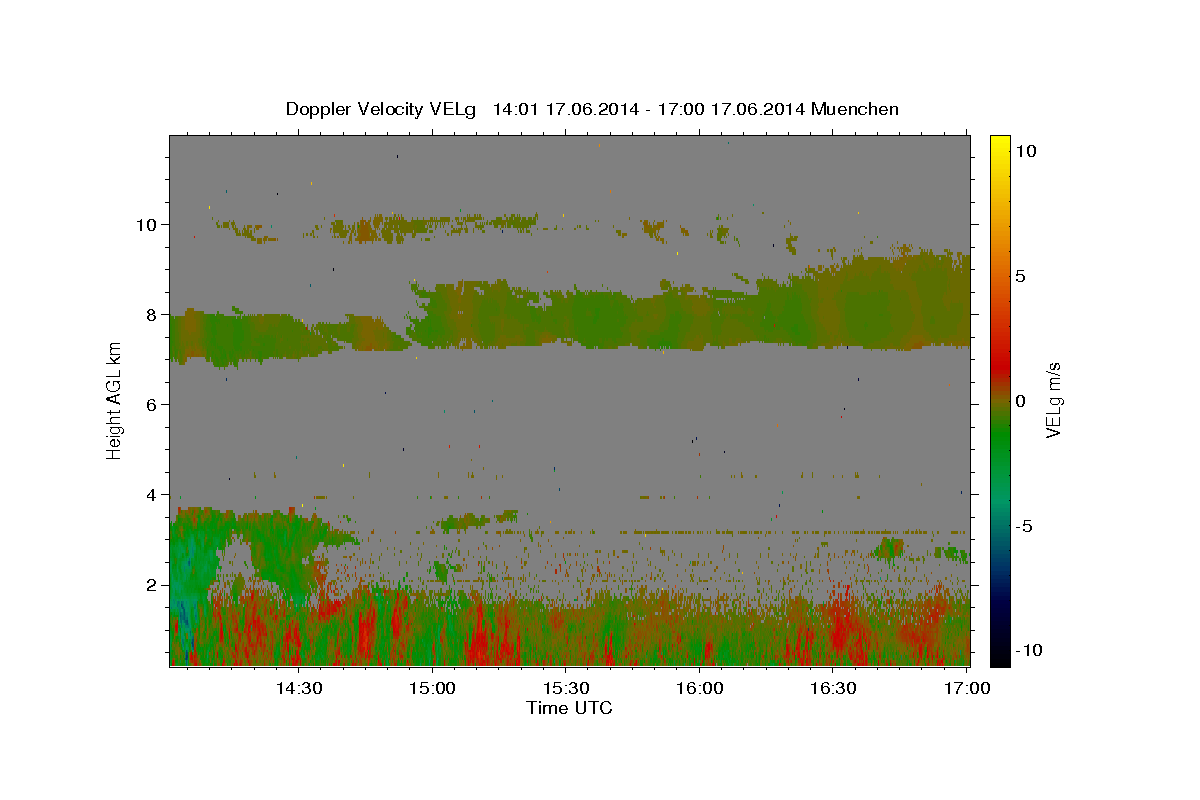Screen dimensions: 1200x800
Task: Click the colorbar value label 0
Action: click(1020, 401)
